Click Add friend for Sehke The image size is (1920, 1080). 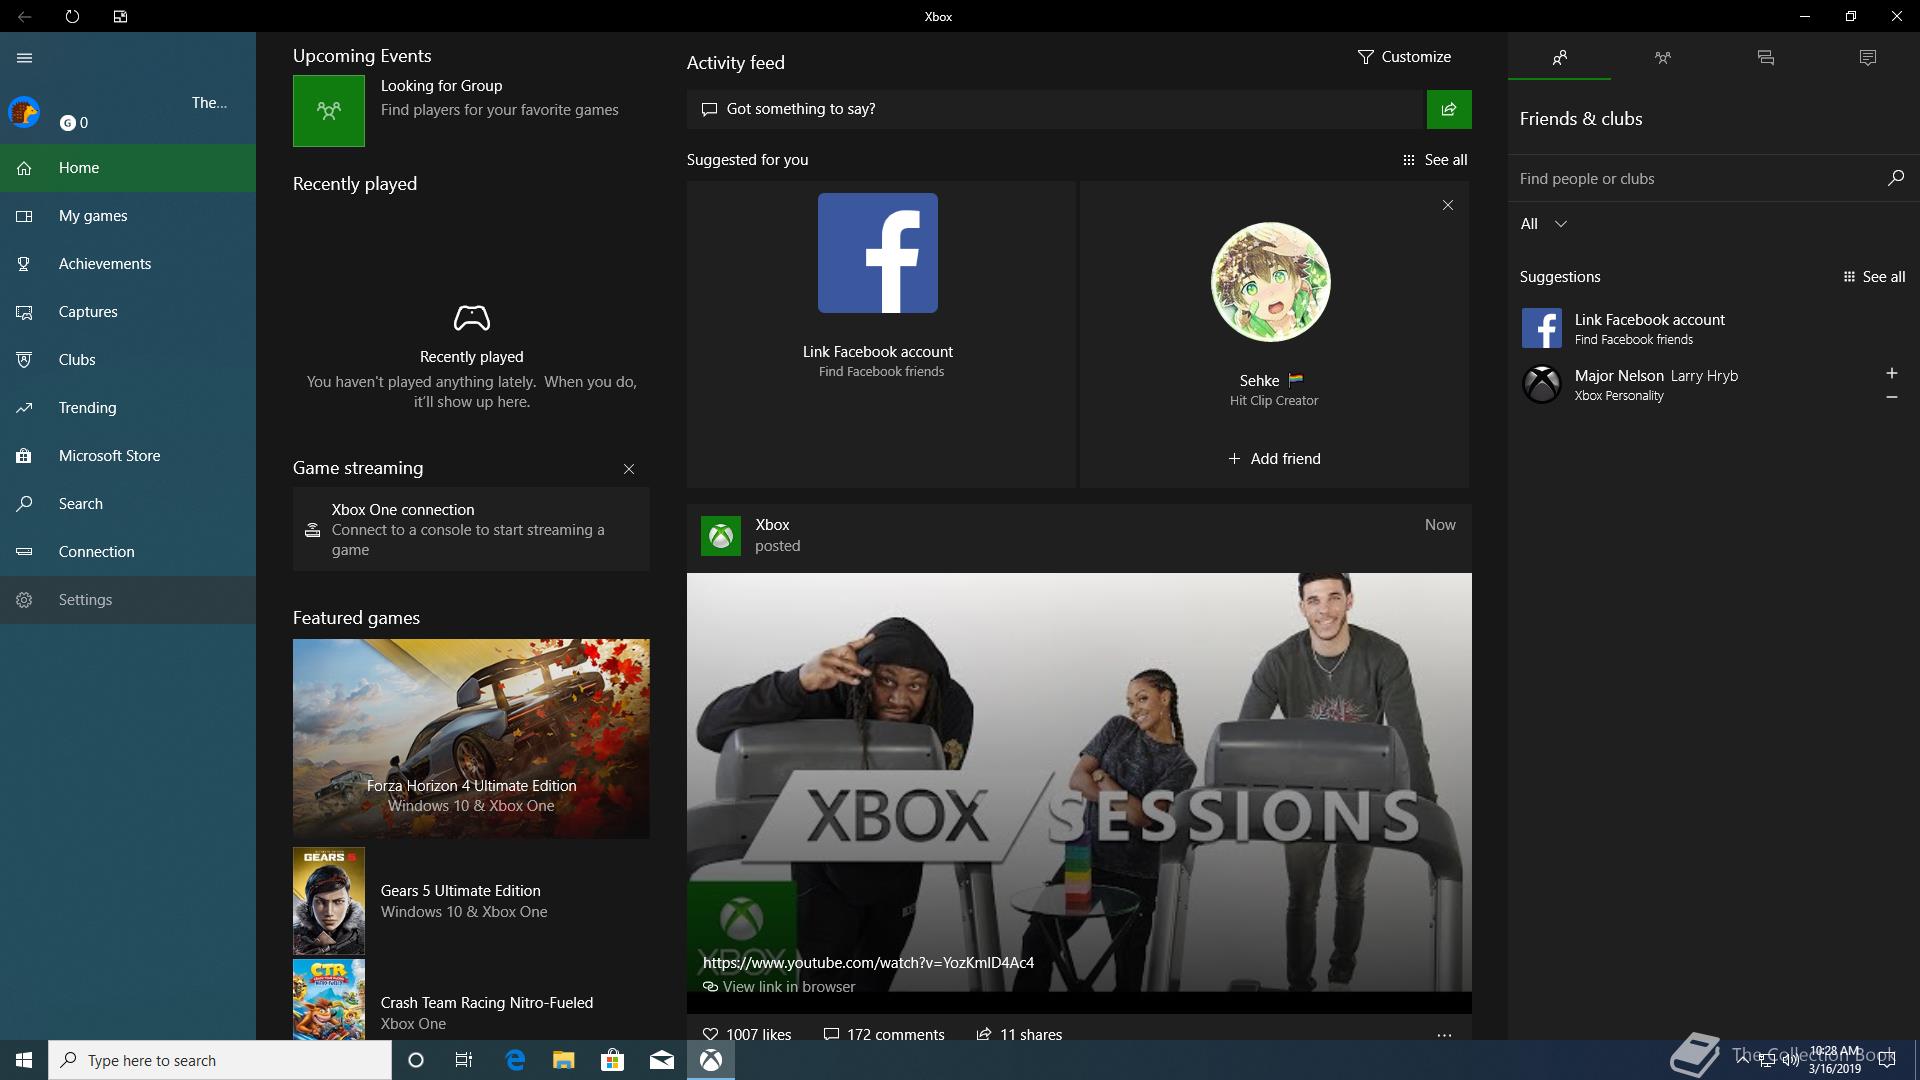(1274, 459)
